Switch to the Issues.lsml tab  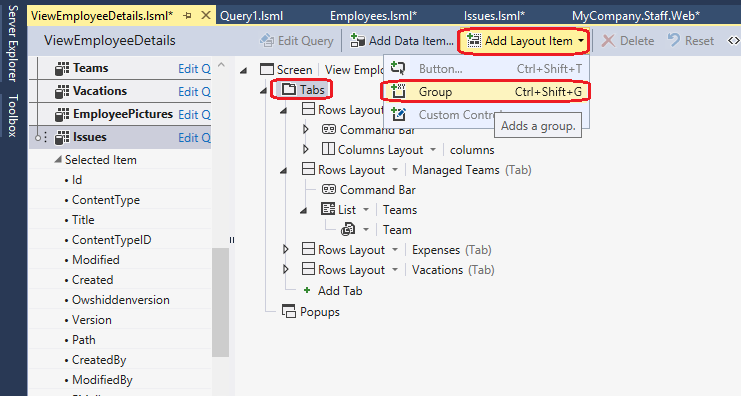[x=494, y=16]
